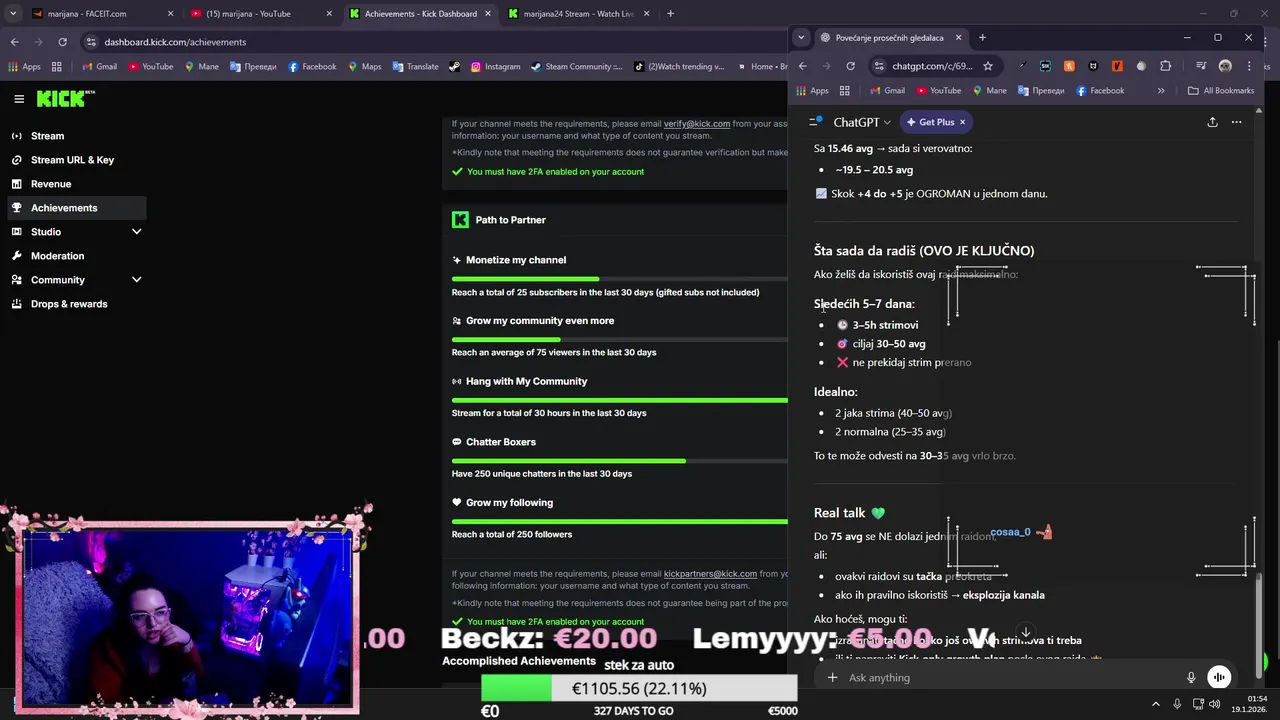
Task: Click ChatGPT dictate microphone icon
Action: pos(1191,678)
